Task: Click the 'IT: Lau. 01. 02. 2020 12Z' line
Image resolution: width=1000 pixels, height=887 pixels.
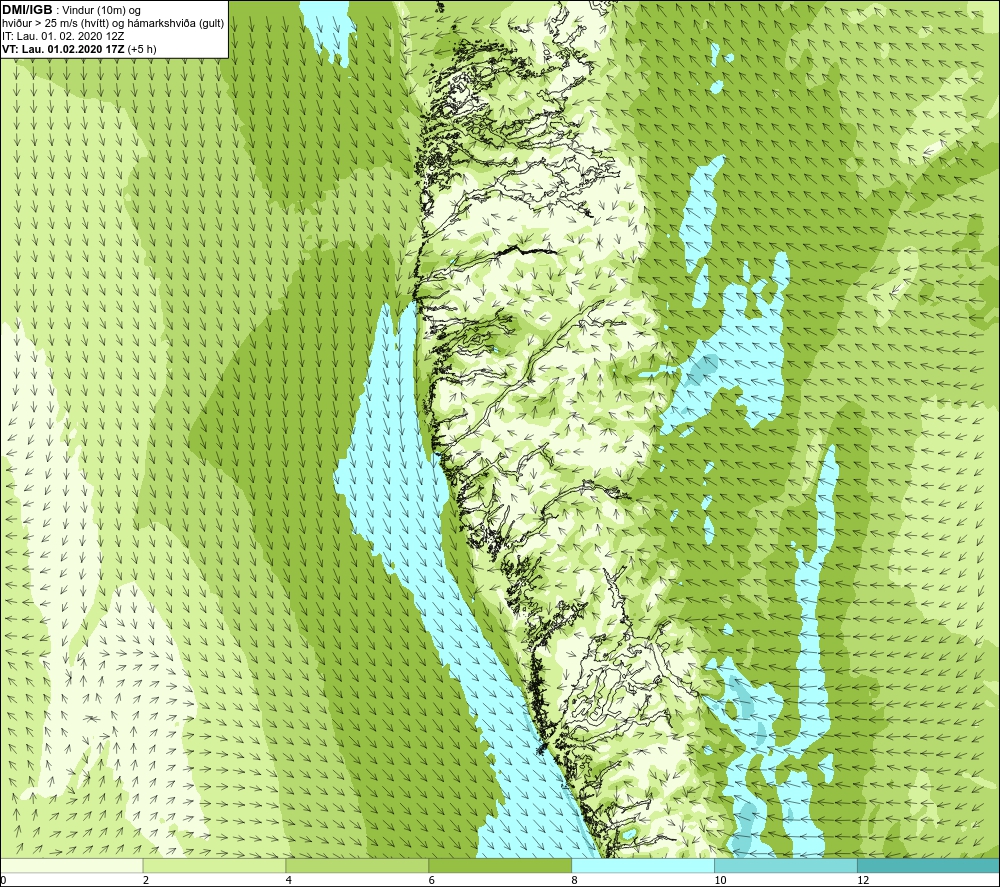Action: (63, 36)
